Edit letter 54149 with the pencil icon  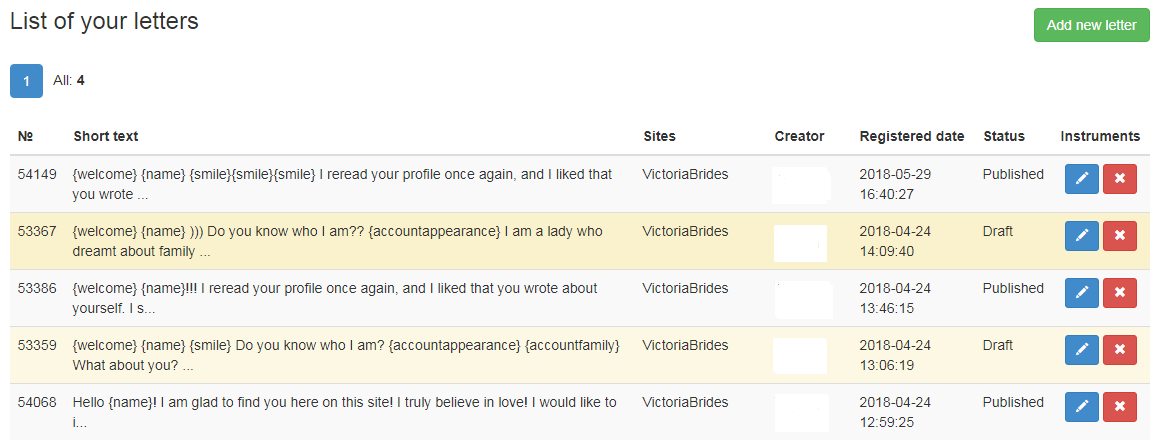(x=1081, y=178)
